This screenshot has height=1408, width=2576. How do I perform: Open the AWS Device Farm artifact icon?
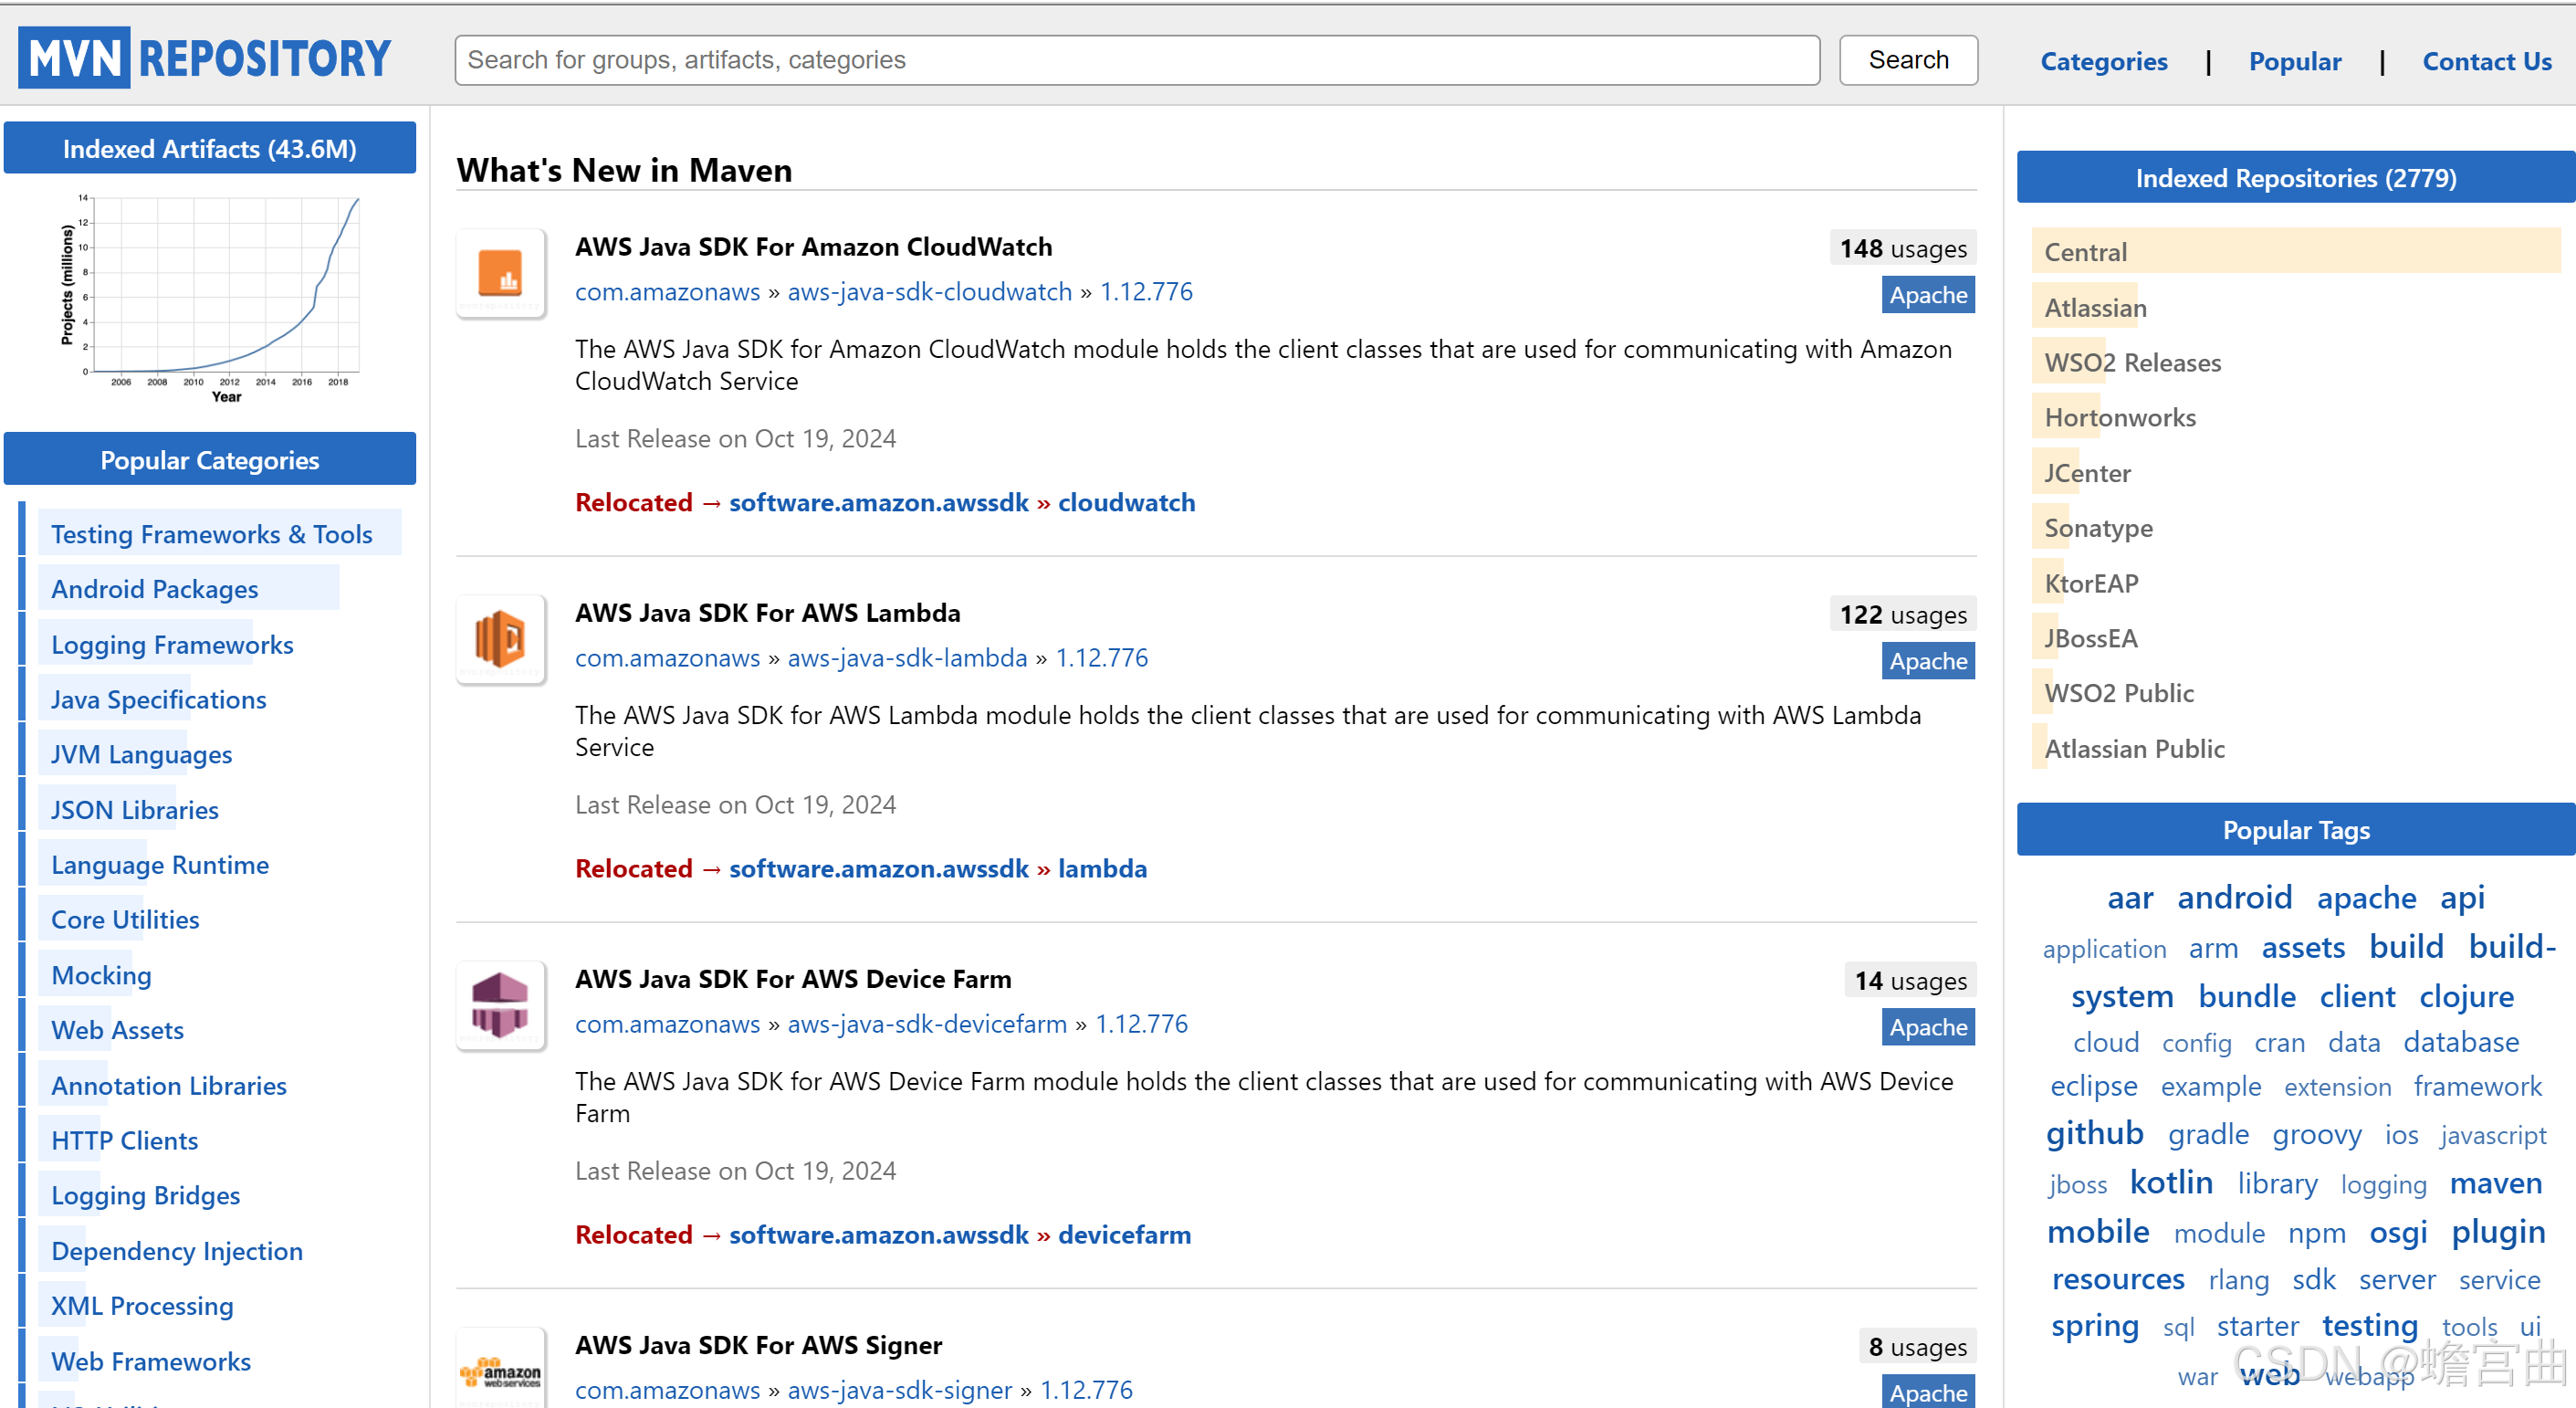click(501, 1006)
